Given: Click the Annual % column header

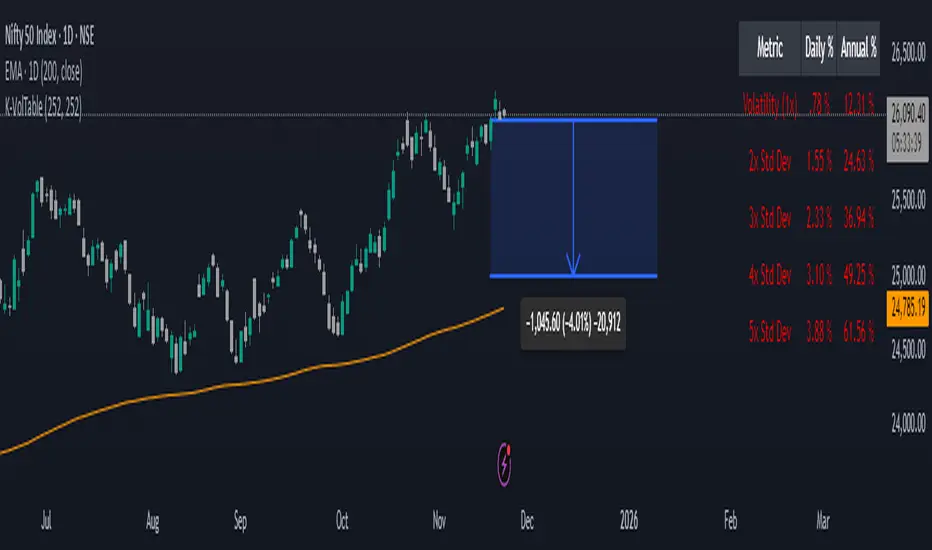Looking at the screenshot, I should (x=858, y=49).
